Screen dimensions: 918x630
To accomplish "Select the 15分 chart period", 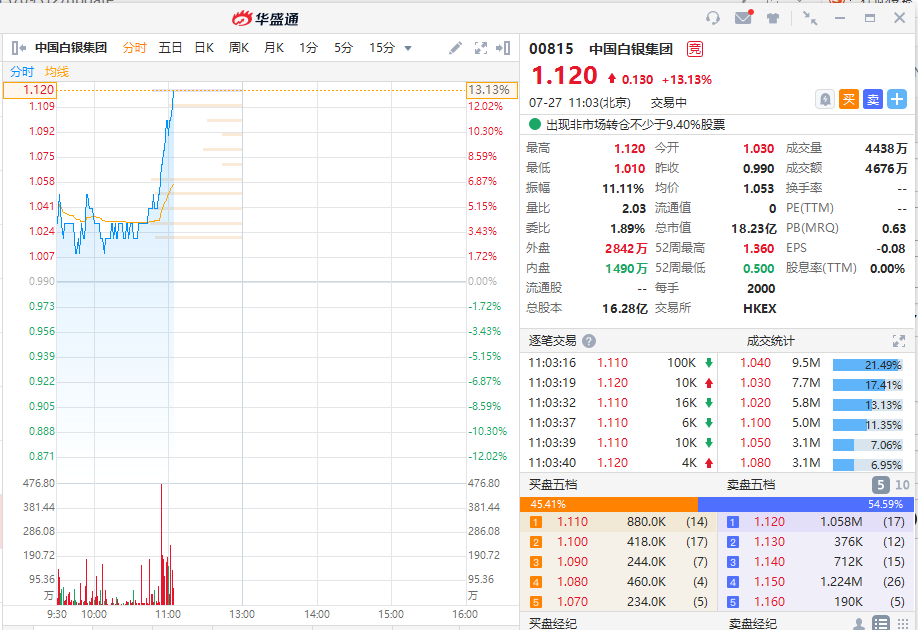I will (x=382, y=48).
